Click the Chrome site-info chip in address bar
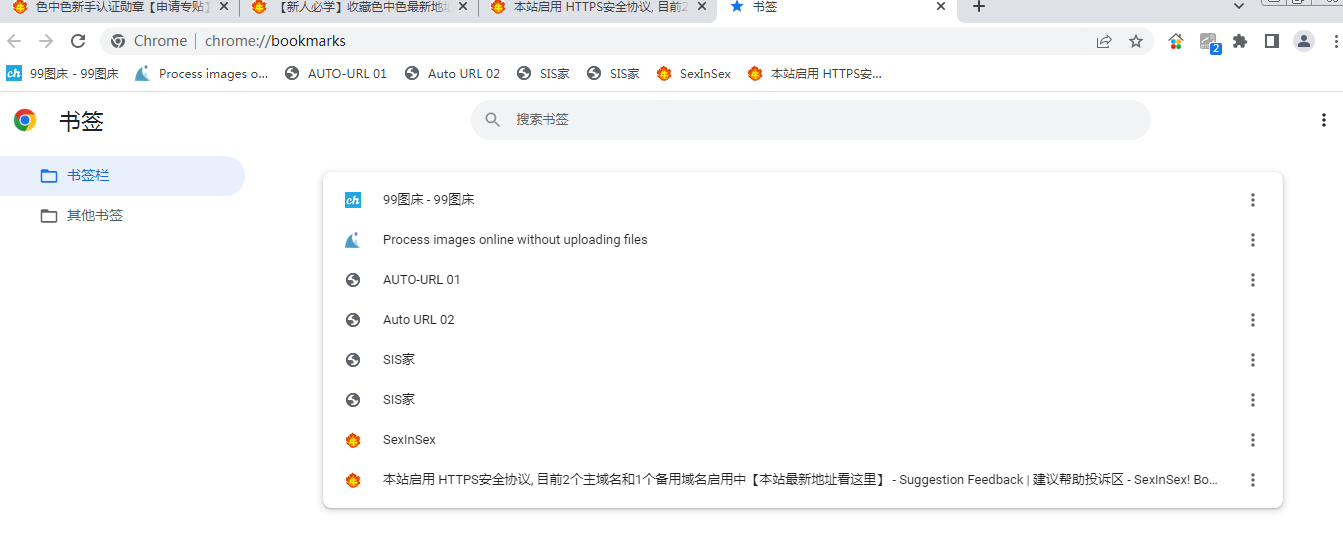This screenshot has width=1343, height=544. tap(148, 41)
